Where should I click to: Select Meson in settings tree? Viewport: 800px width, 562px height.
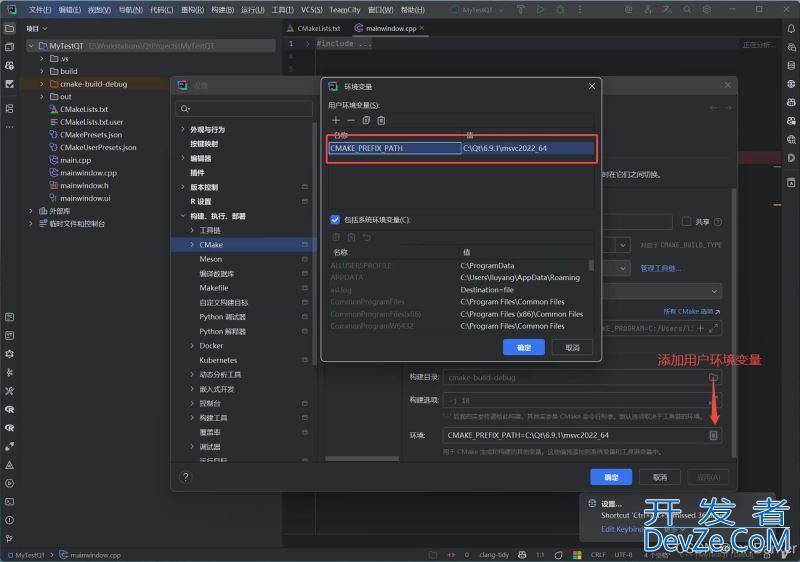[x=211, y=259]
